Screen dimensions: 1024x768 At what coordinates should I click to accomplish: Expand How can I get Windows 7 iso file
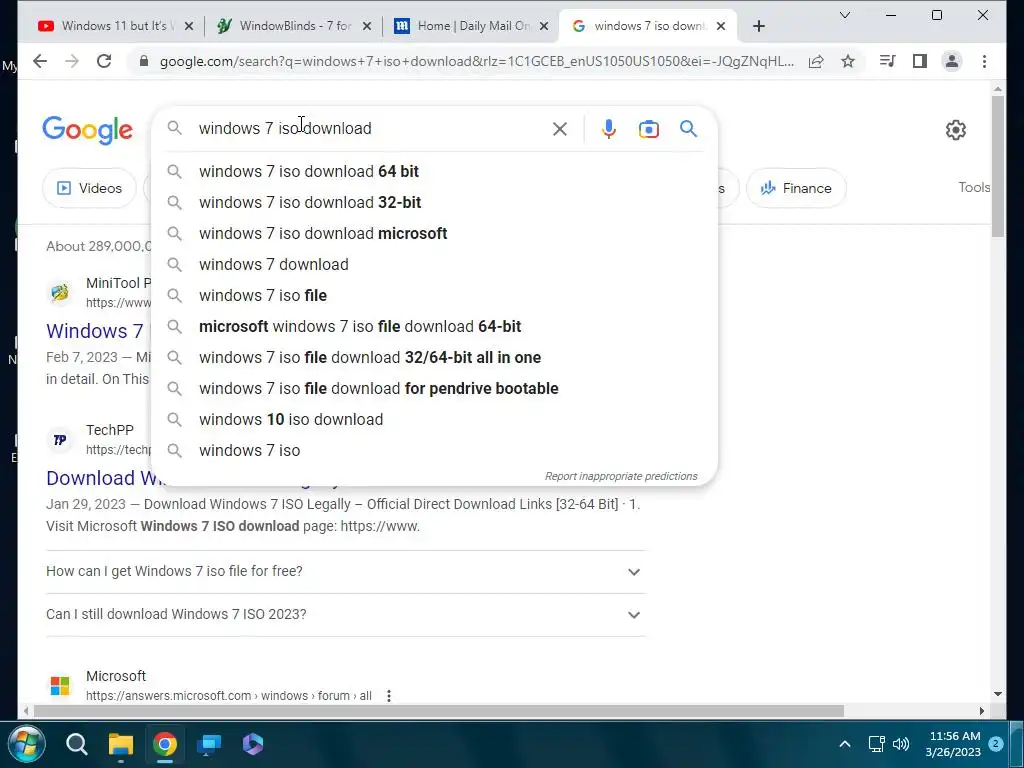tap(345, 571)
